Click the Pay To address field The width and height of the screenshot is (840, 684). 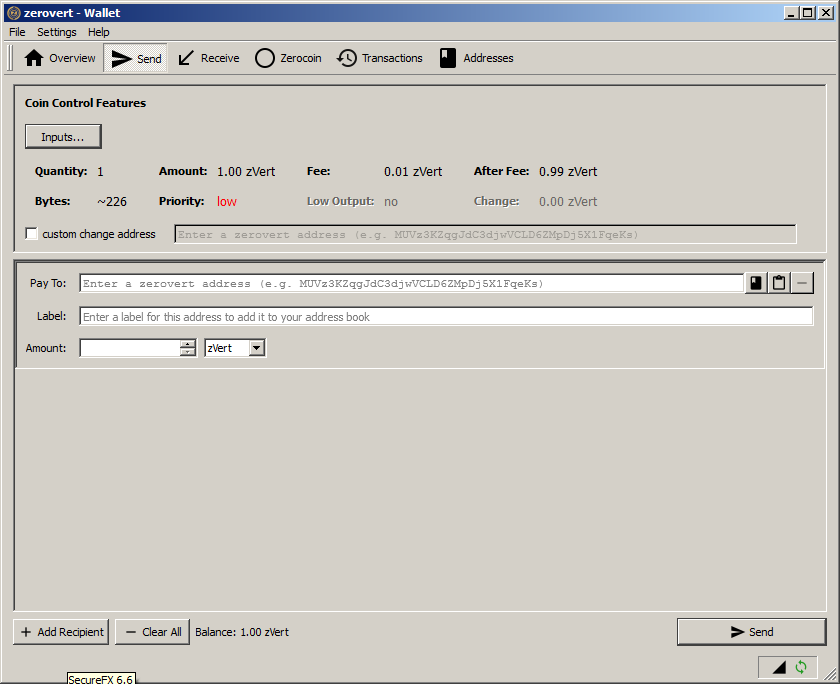[411, 283]
